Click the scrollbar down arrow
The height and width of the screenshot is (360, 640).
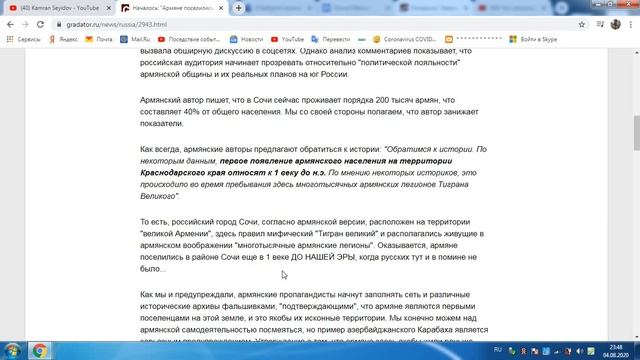[636, 337]
